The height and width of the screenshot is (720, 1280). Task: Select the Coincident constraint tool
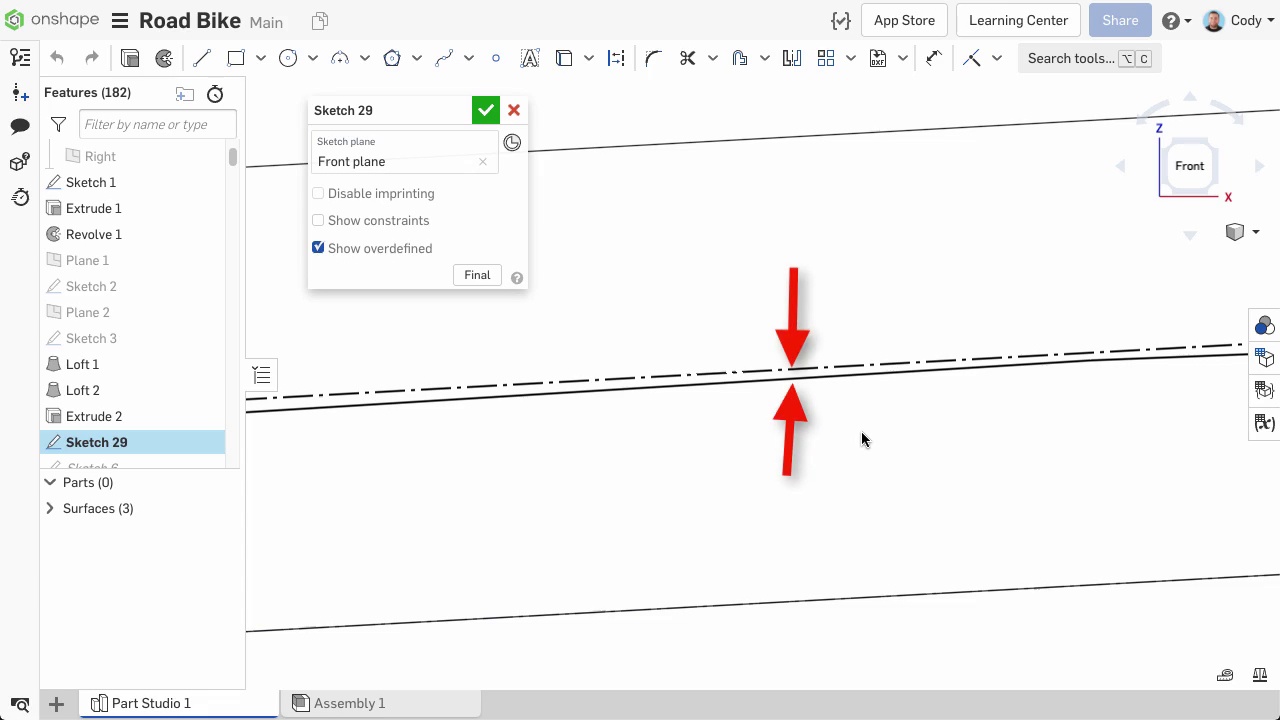[972, 59]
